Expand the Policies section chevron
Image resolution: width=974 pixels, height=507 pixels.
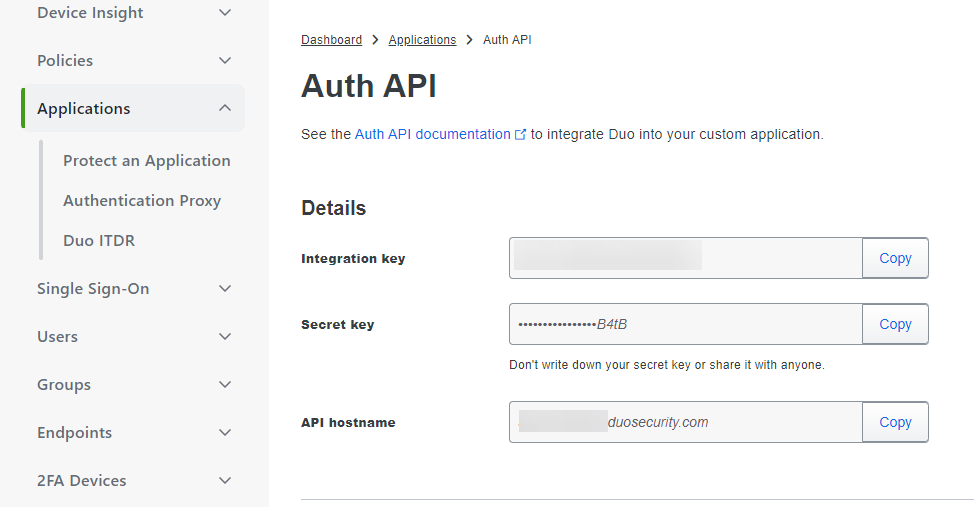pos(225,61)
